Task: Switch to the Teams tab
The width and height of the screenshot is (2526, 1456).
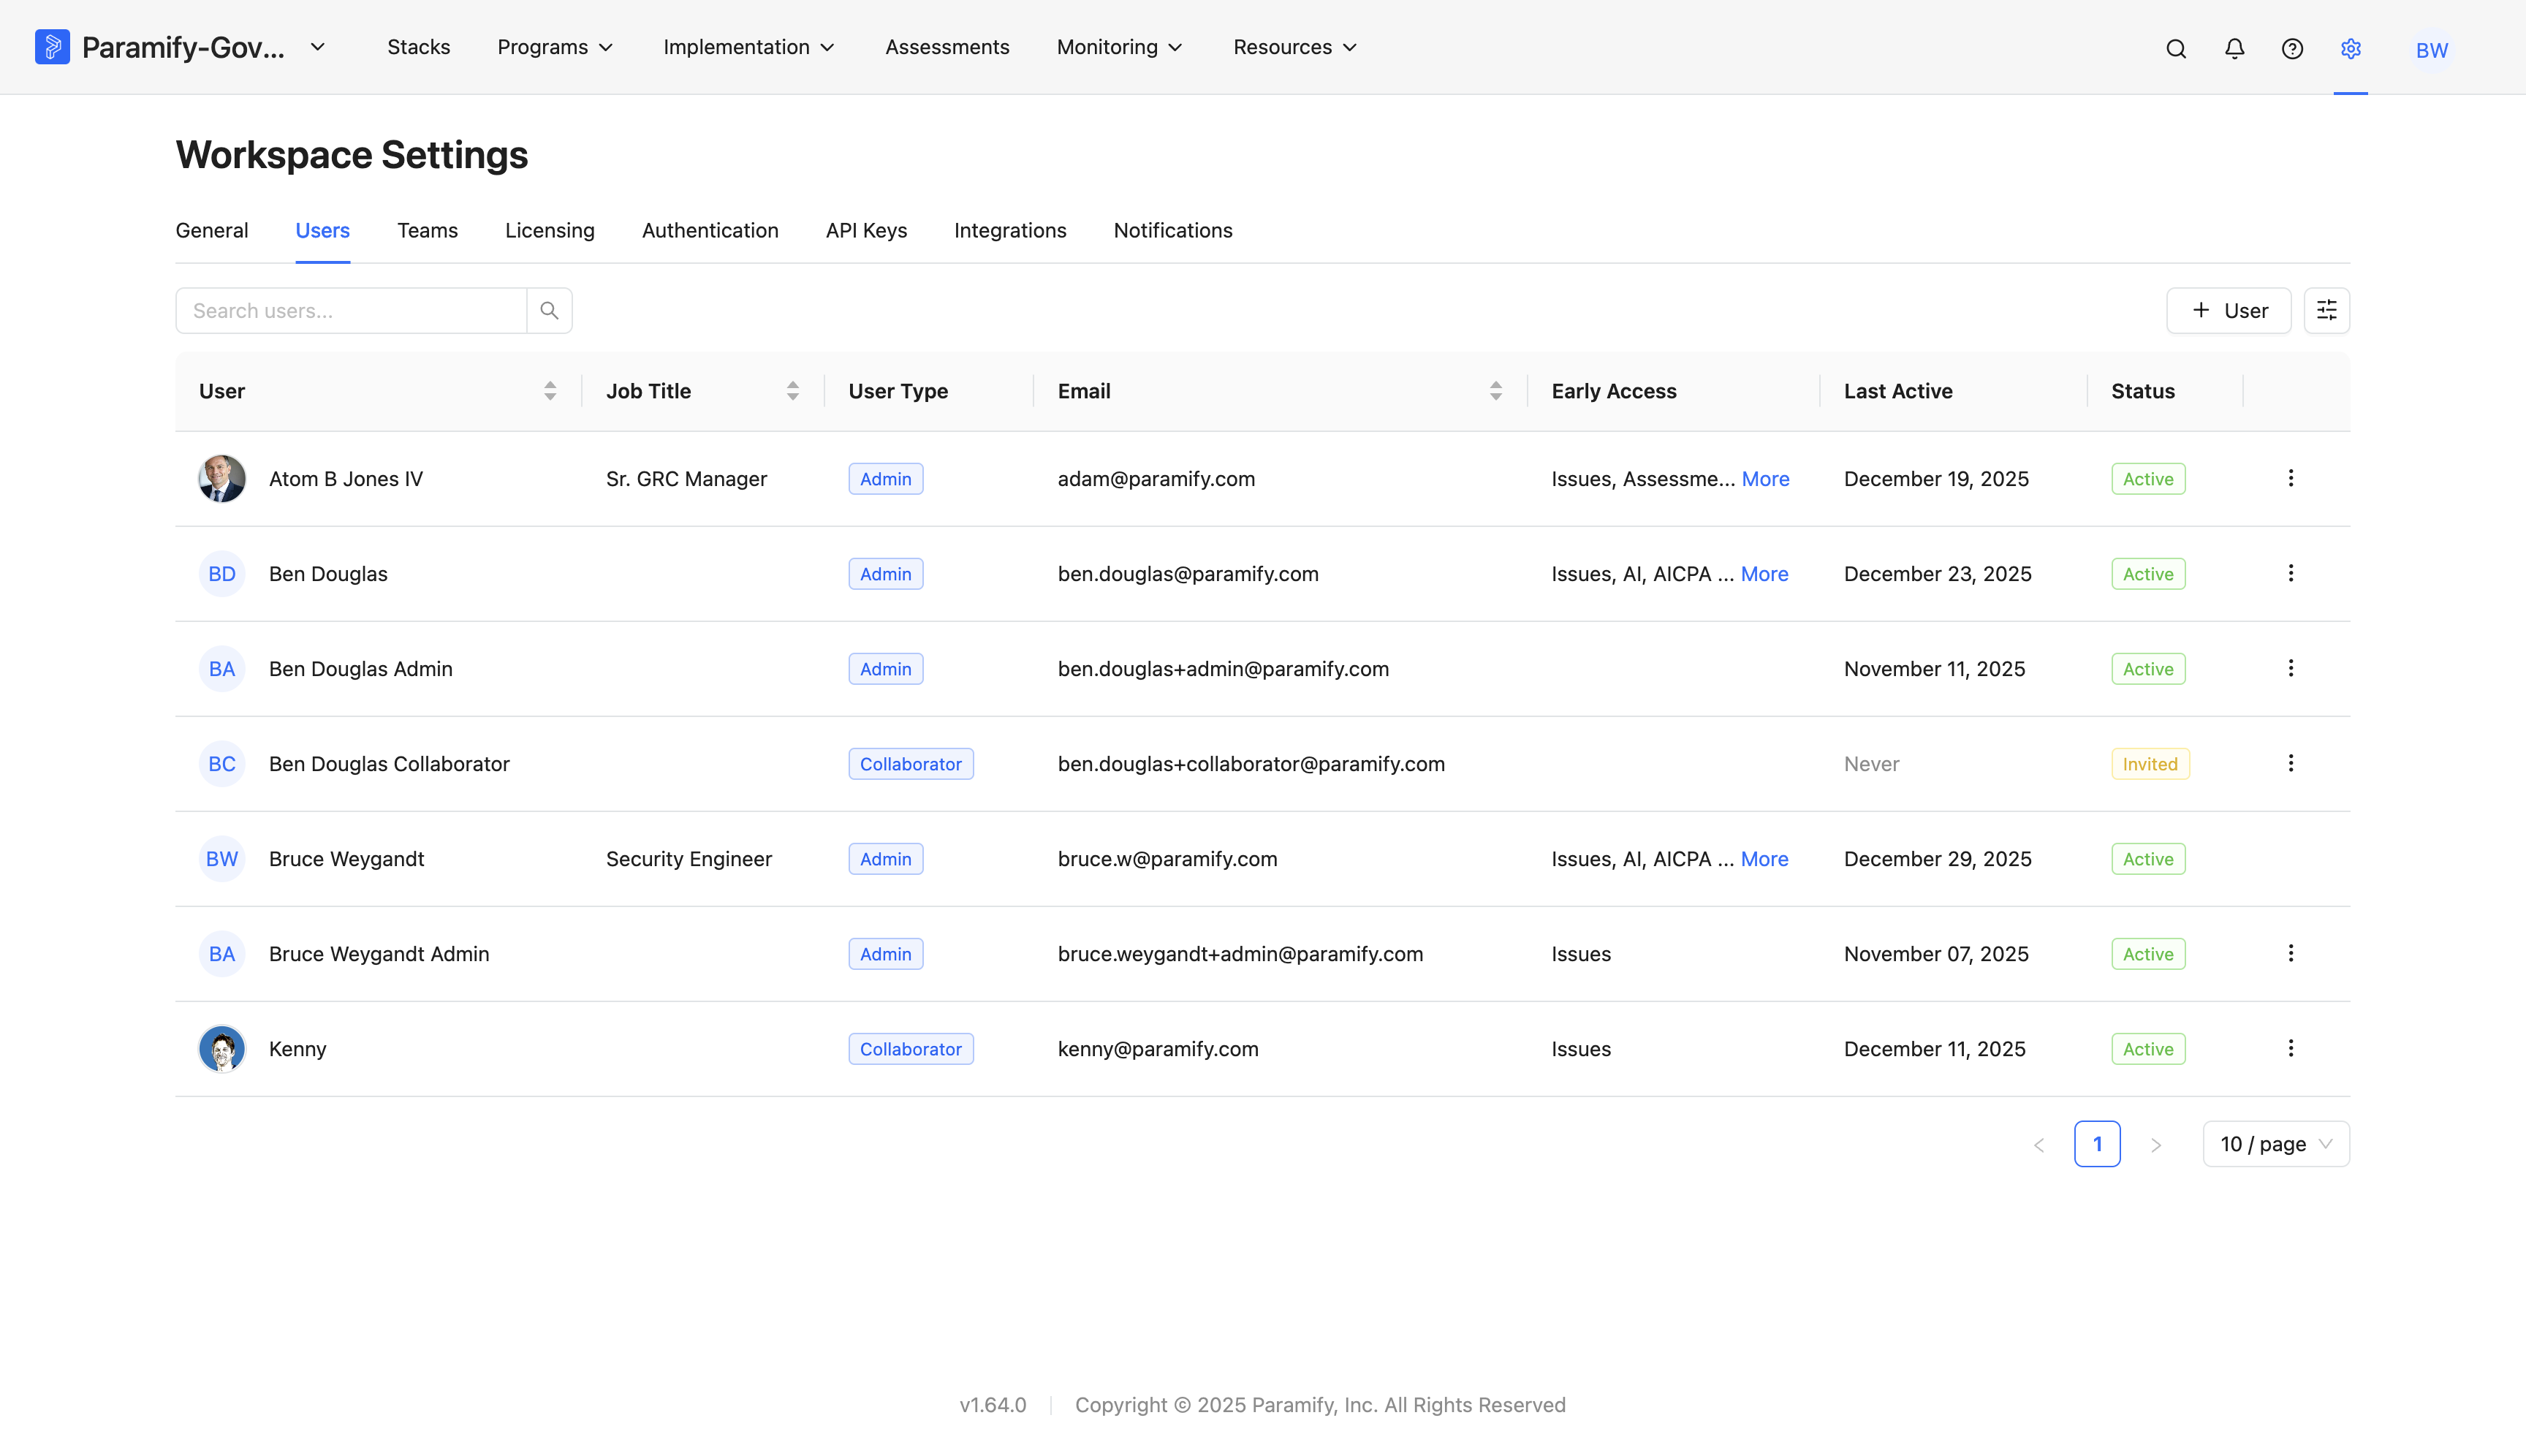Action: pos(427,230)
